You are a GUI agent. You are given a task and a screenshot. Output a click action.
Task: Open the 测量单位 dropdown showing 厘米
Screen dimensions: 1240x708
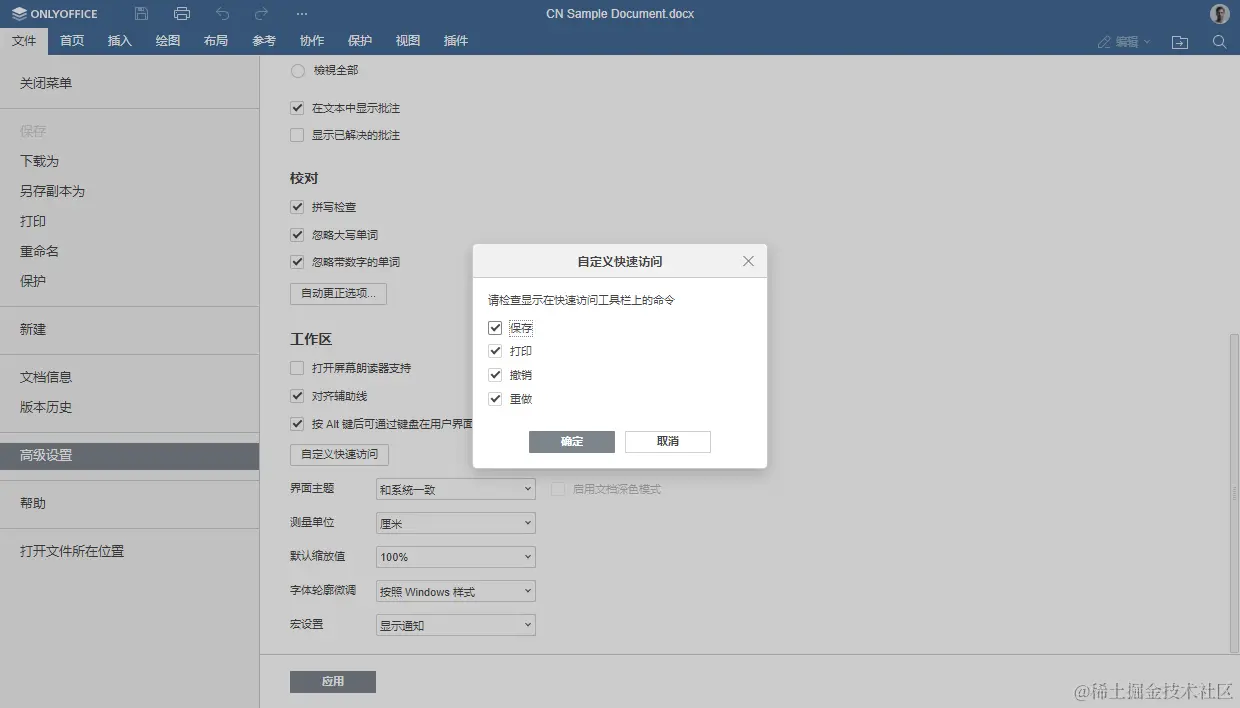click(x=455, y=522)
